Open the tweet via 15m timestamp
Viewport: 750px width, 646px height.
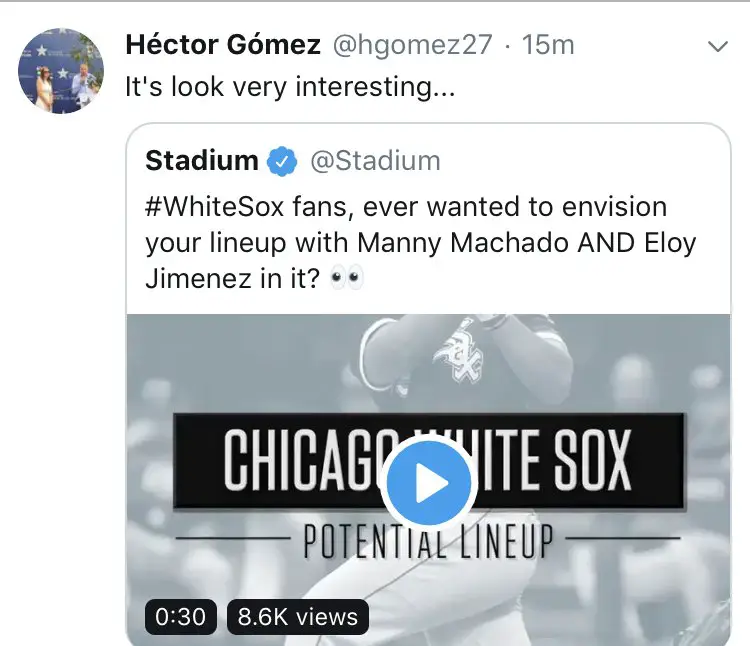[550, 45]
